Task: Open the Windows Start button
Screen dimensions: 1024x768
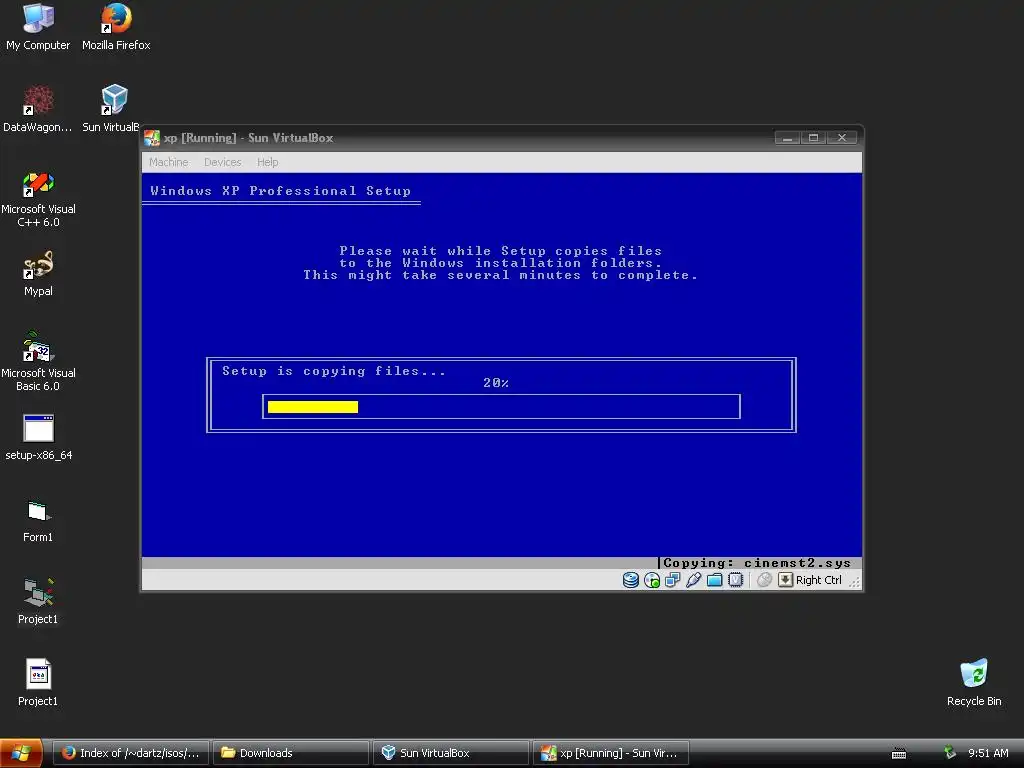Action: (21, 753)
